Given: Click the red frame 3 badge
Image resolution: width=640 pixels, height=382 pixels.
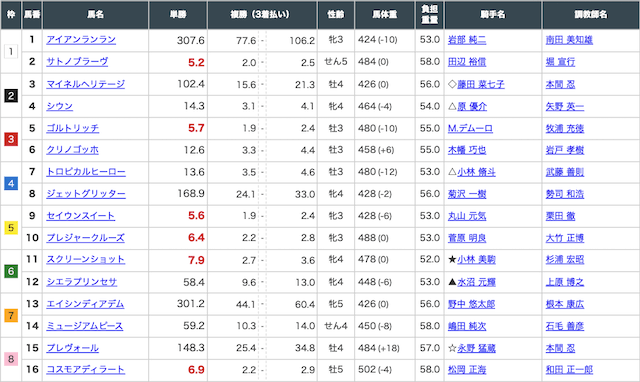Looking at the screenshot, I should tap(11, 139).
